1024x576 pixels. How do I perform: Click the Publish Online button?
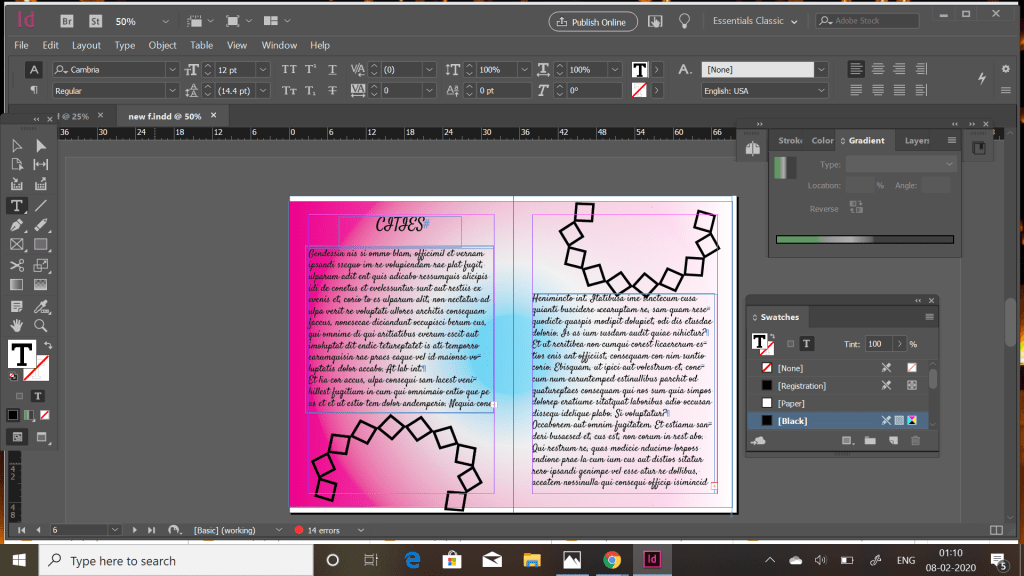point(592,21)
